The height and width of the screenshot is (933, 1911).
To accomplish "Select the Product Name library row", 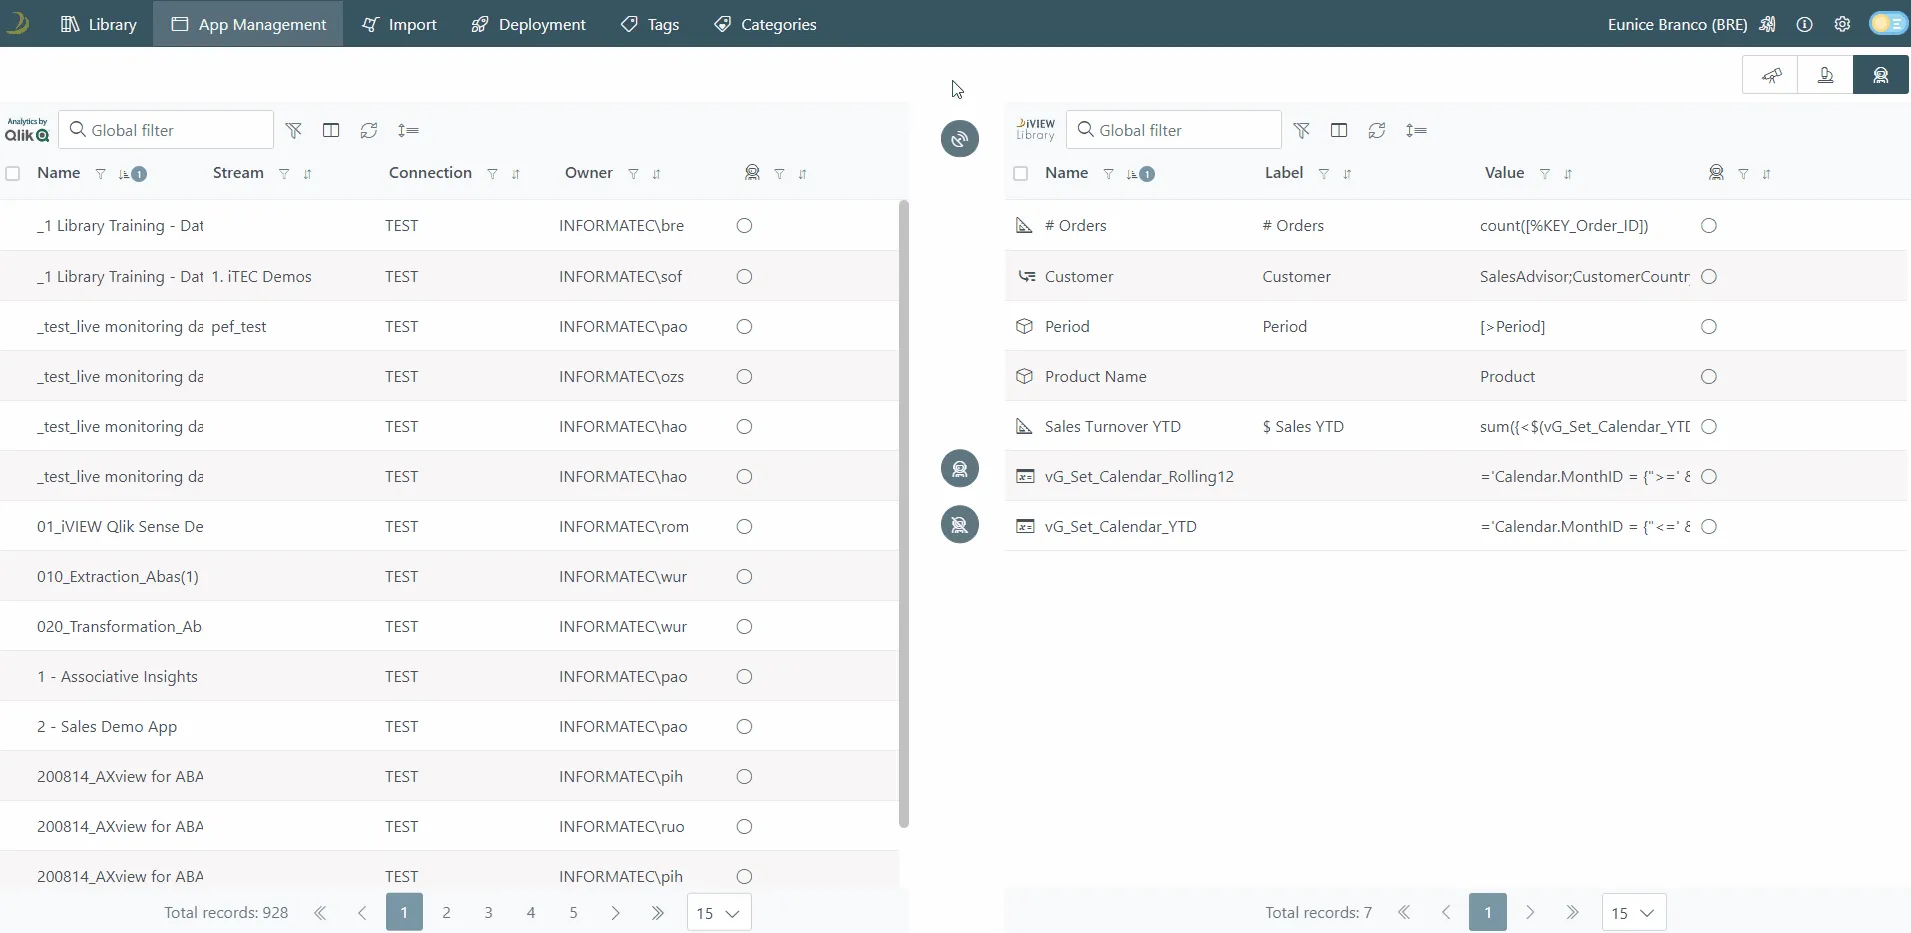I will click(x=1456, y=376).
